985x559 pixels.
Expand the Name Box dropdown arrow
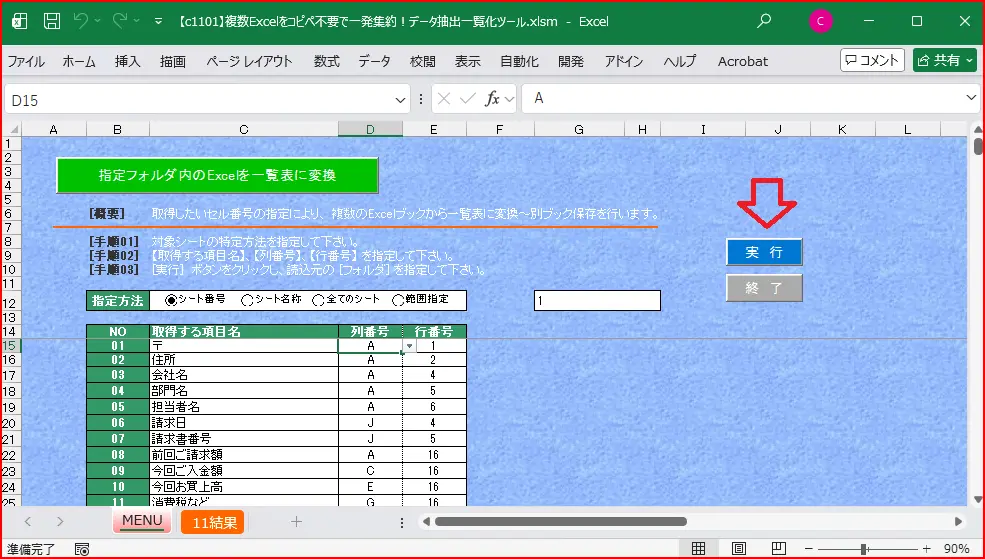pyautogui.click(x=400, y=98)
